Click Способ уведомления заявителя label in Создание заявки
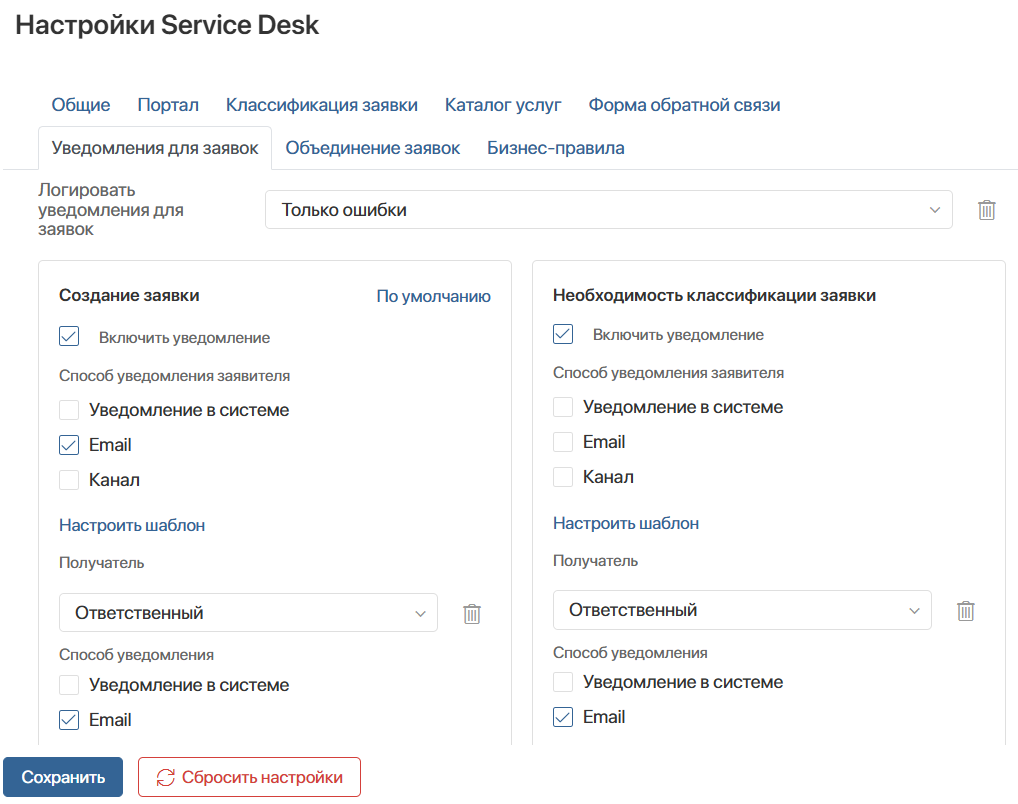 175,375
